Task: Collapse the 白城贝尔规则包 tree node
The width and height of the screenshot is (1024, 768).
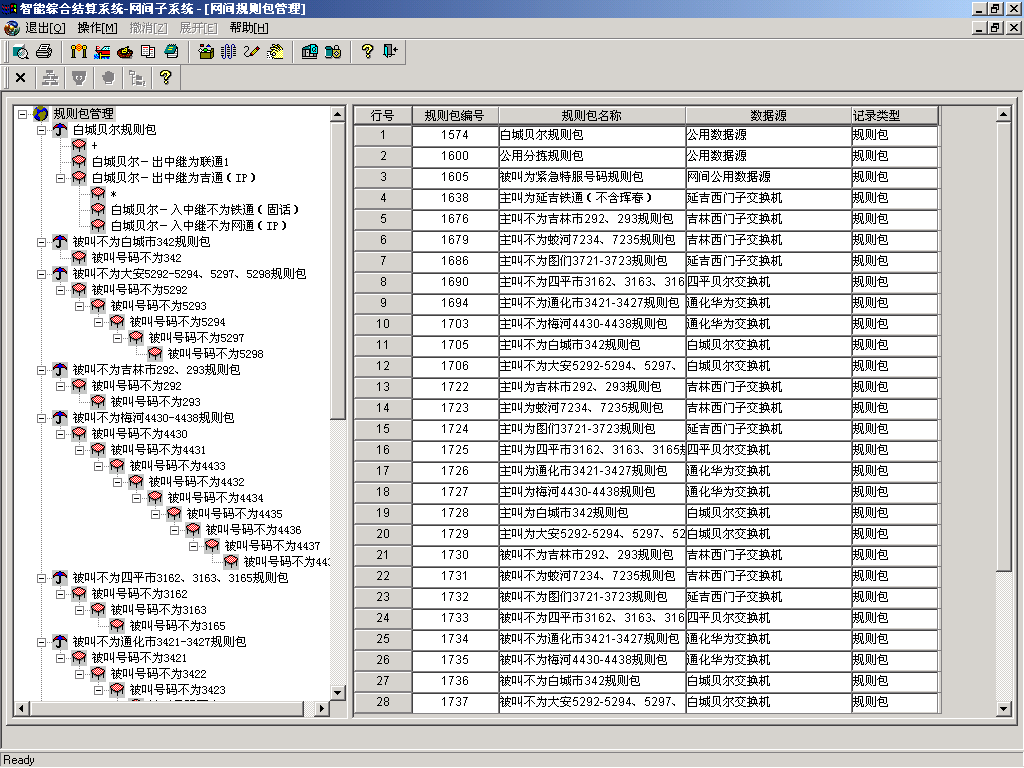Action: (x=41, y=130)
